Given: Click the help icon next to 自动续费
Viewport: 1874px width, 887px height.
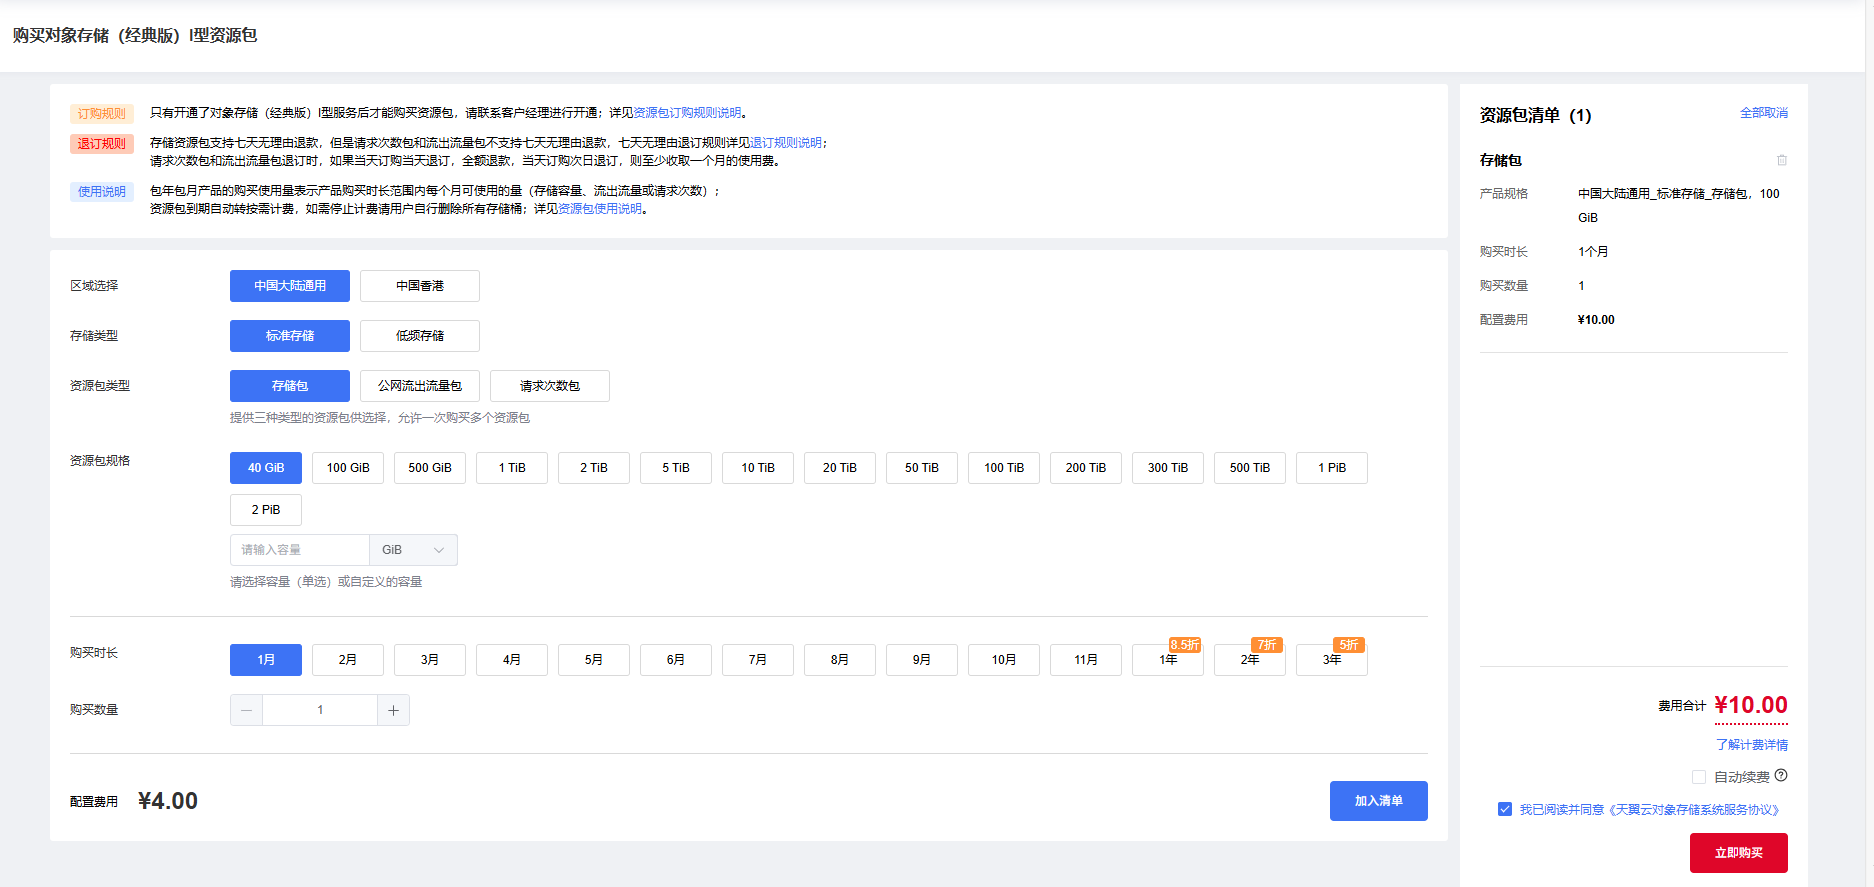Looking at the screenshot, I should 1781,776.
